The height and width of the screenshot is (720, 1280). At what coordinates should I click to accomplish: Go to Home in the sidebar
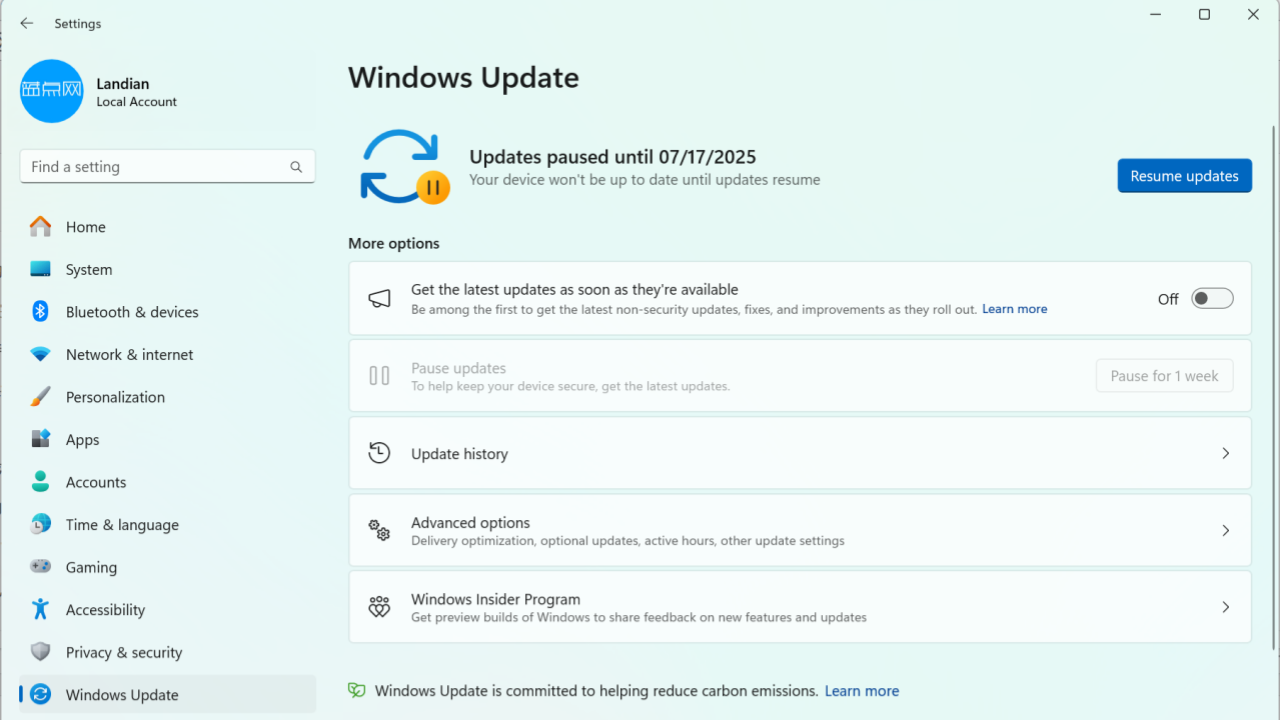point(86,227)
